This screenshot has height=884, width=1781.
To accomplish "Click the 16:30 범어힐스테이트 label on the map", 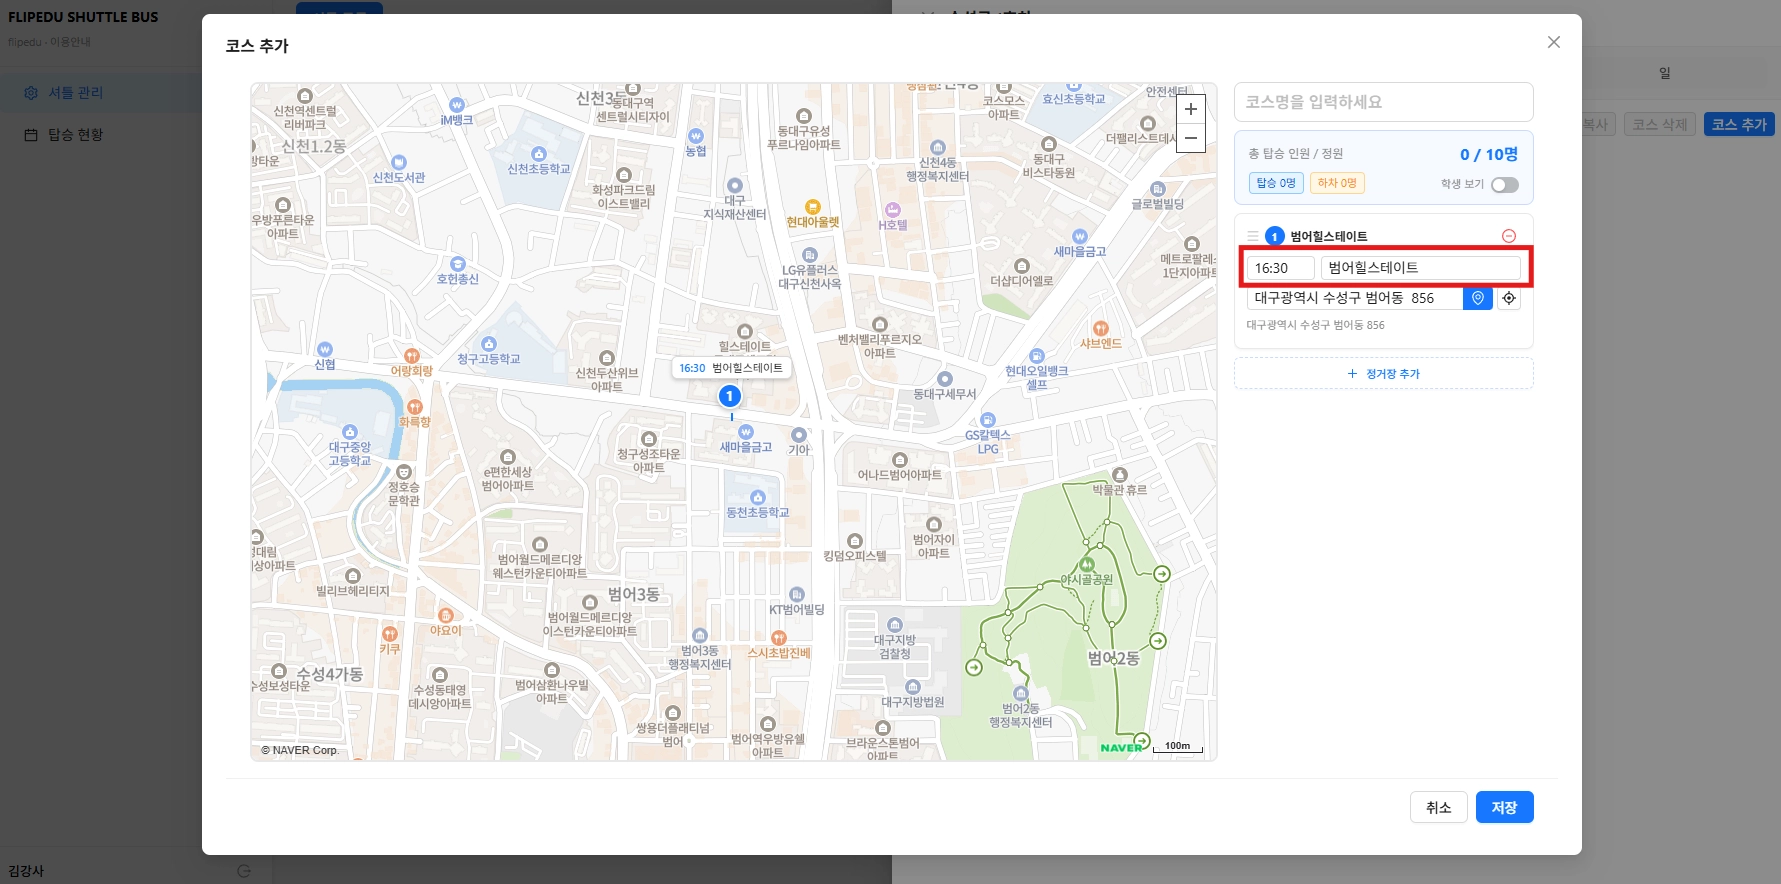I will [x=731, y=368].
